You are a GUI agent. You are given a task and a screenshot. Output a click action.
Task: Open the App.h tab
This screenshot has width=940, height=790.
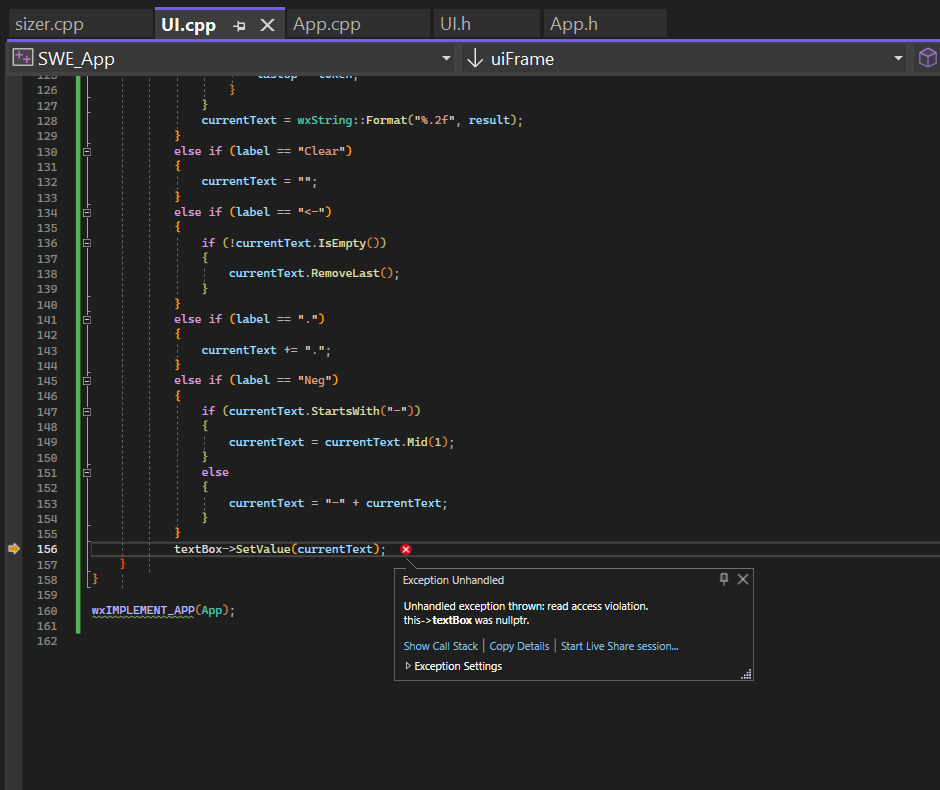(573, 22)
